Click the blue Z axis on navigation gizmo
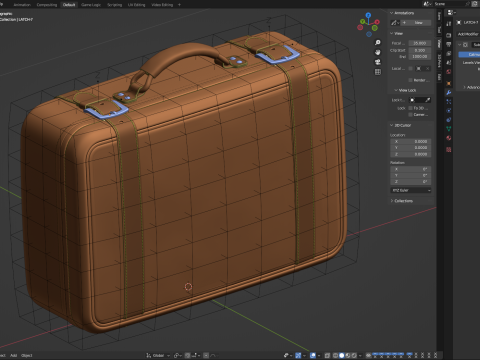This screenshot has height=360, width=480. 368,15
